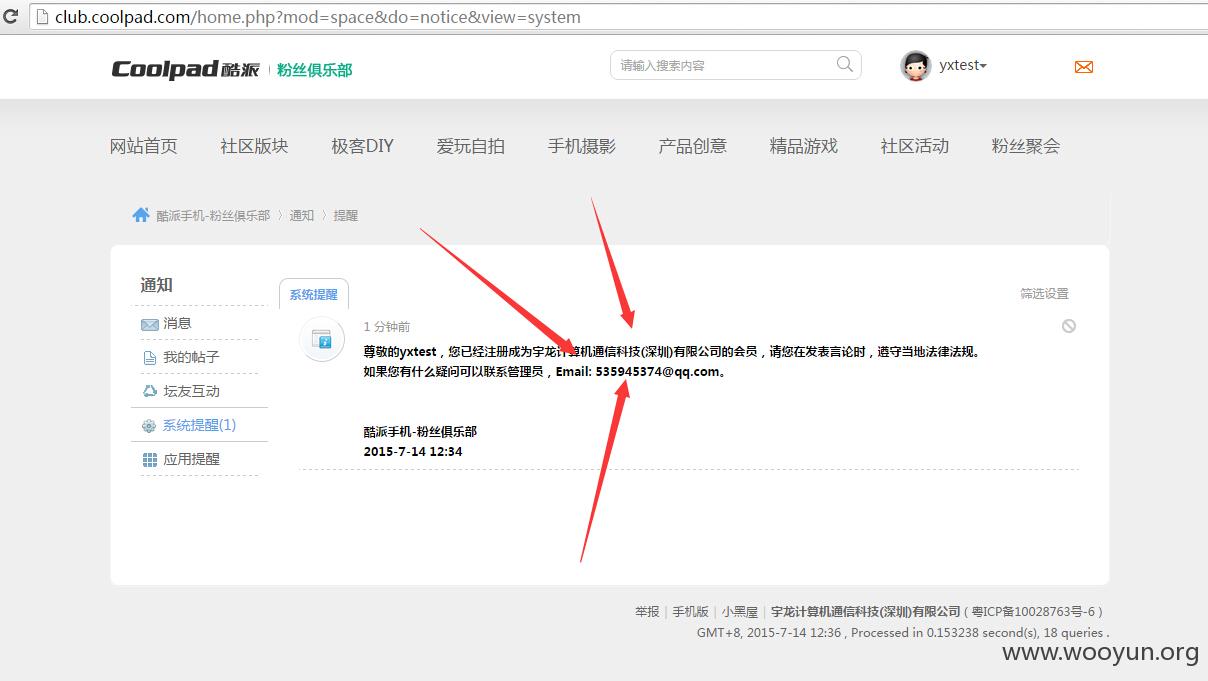Open 筛选设置 filter settings link
The height and width of the screenshot is (681, 1208).
[x=1044, y=293]
